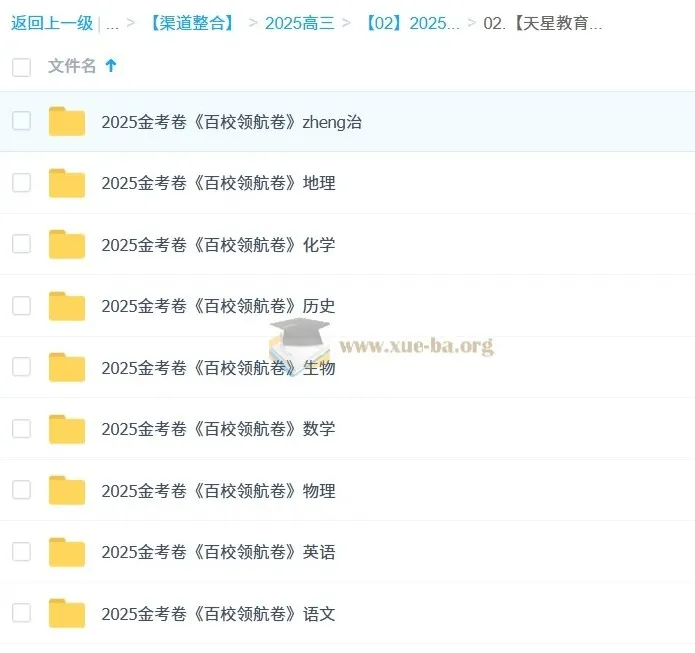Viewport: 695px width, 653px height.
Task: Open 【02】2025... breadcrumb link
Action: pos(412,23)
